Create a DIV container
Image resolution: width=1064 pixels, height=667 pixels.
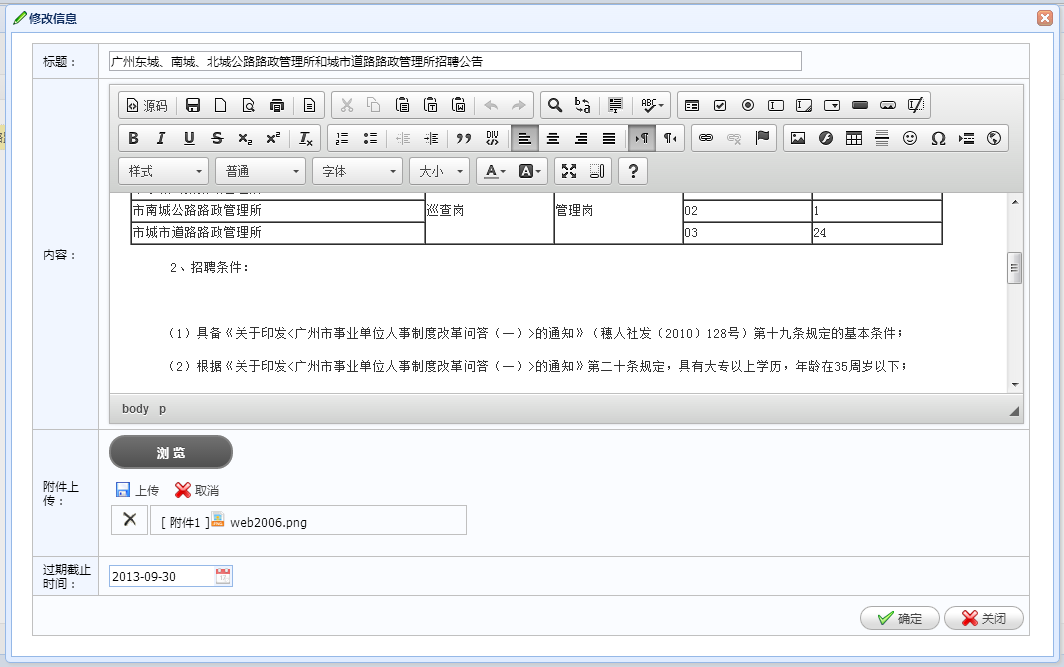tap(492, 138)
